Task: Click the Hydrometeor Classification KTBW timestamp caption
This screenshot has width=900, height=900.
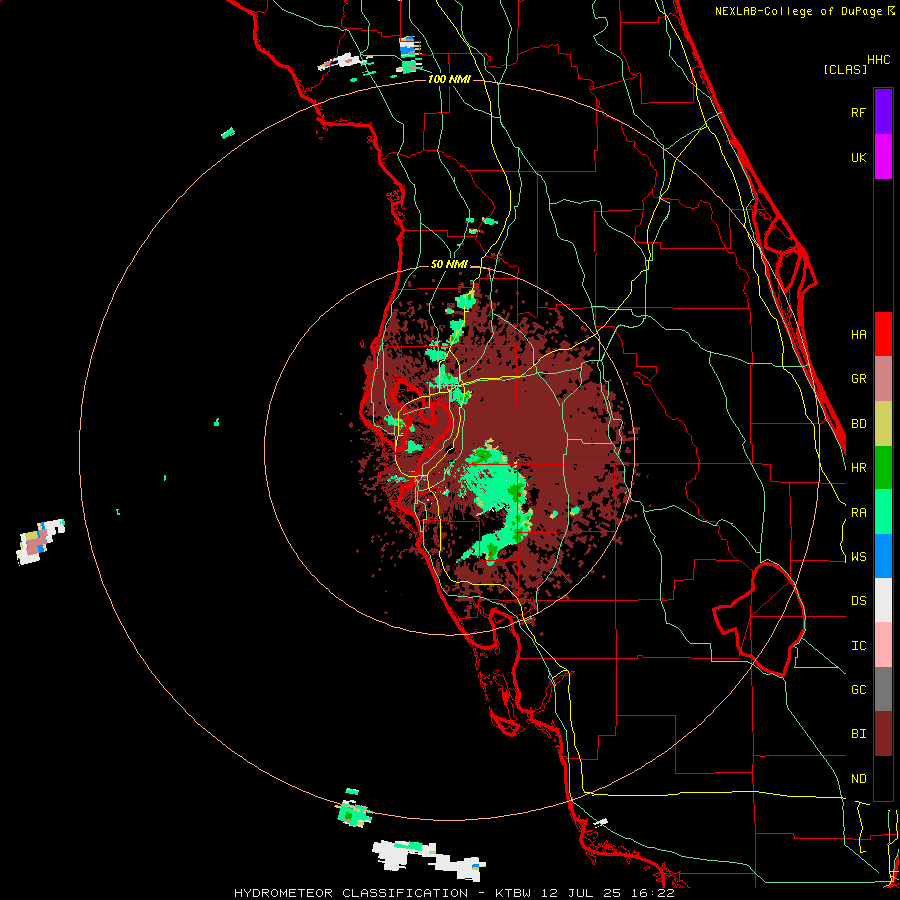Action: coord(454,893)
